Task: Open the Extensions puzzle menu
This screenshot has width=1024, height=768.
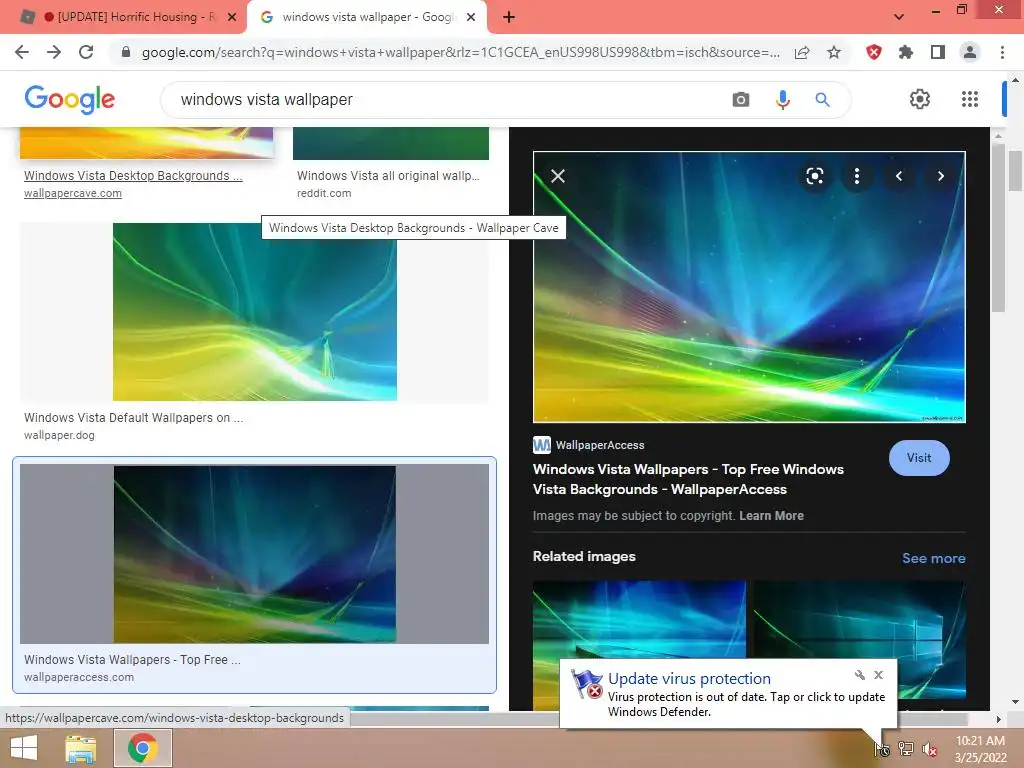Action: click(x=905, y=52)
